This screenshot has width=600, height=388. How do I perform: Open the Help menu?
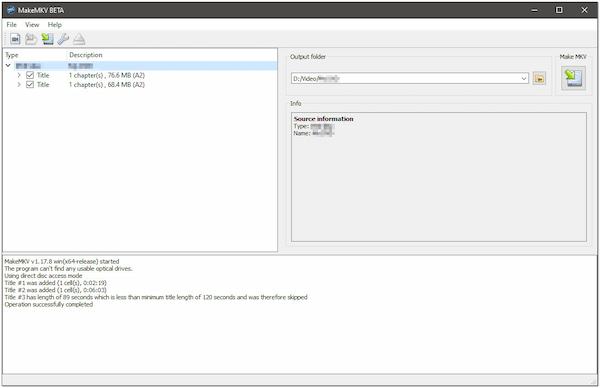54,24
